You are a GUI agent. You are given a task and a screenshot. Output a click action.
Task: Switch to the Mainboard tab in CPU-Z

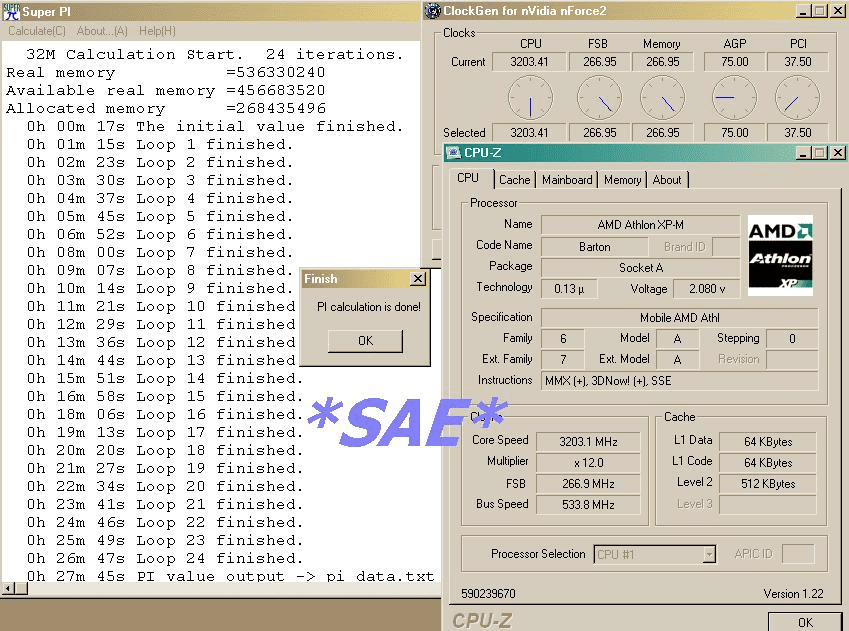[x=567, y=180]
